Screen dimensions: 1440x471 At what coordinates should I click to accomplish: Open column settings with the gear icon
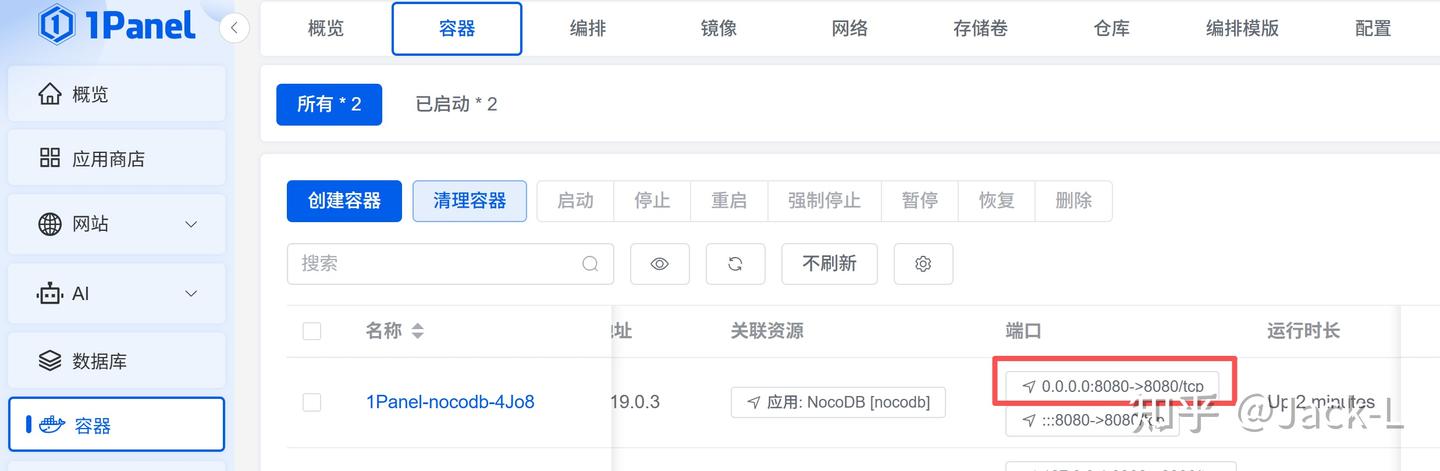923,264
